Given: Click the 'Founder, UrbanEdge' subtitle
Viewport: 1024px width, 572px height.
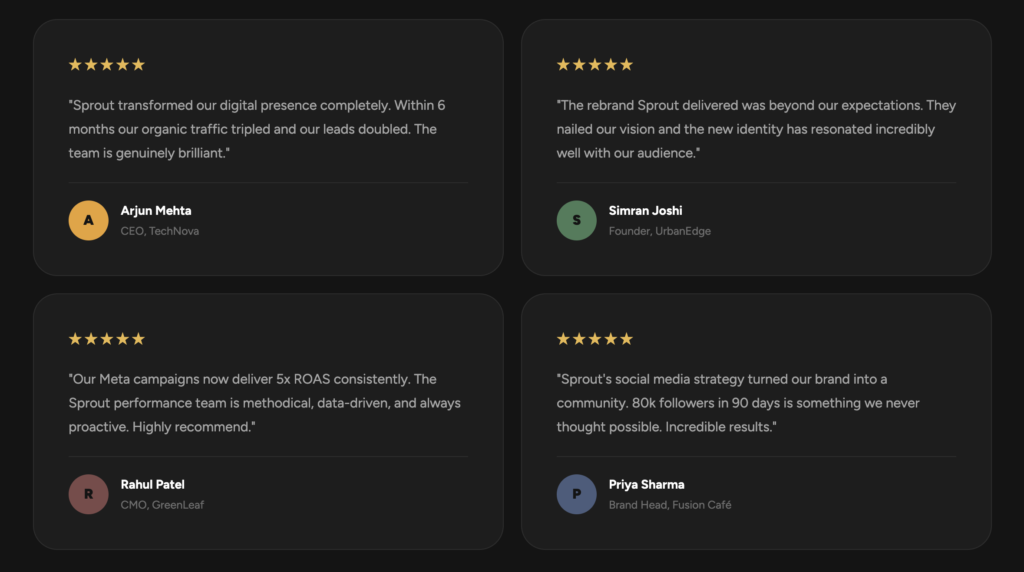Looking at the screenshot, I should [x=659, y=231].
